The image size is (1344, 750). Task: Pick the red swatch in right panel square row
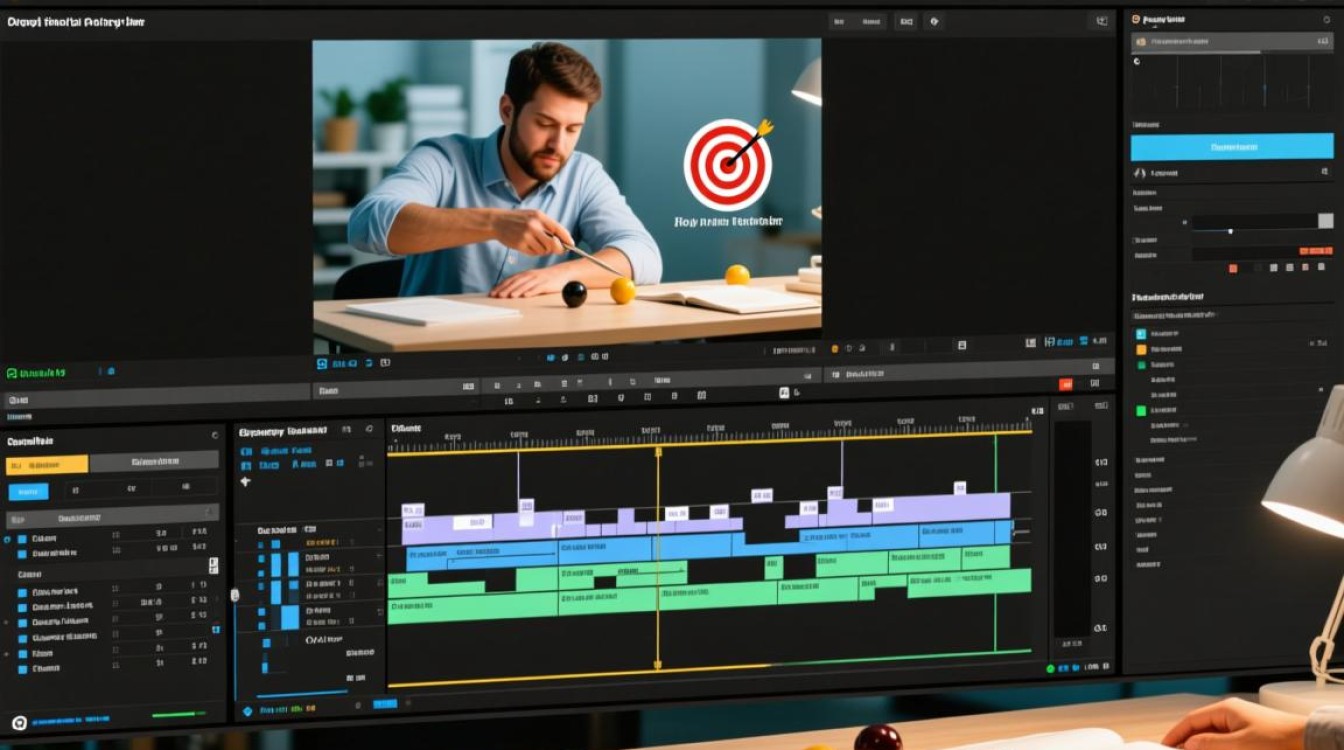coord(1233,268)
